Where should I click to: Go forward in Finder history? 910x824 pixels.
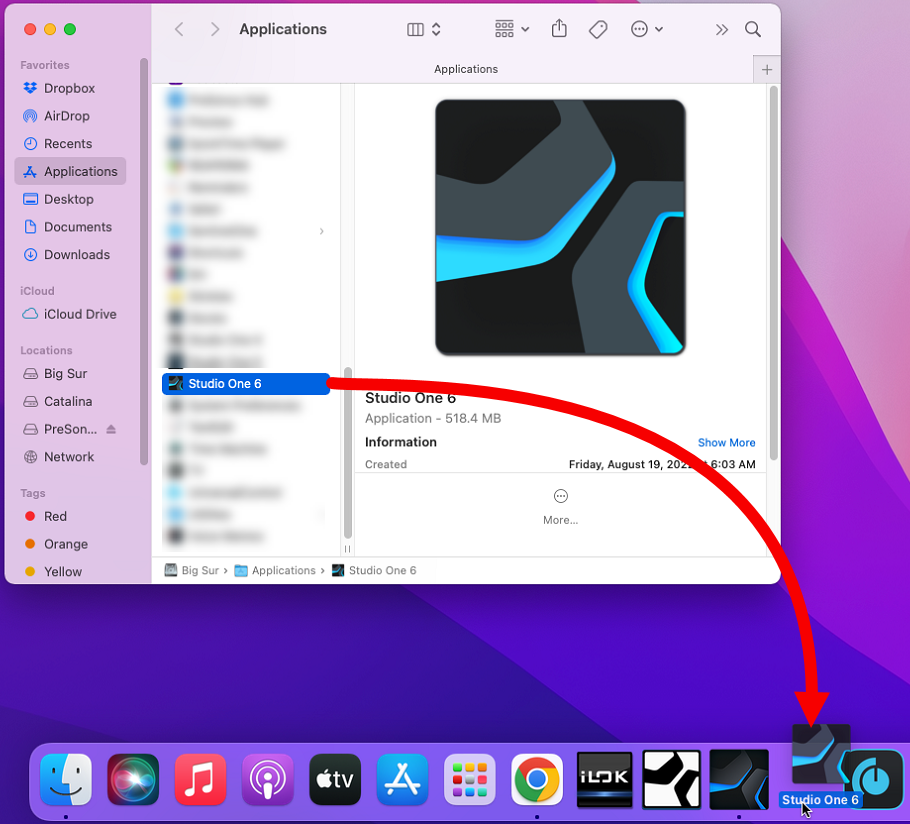pos(215,29)
